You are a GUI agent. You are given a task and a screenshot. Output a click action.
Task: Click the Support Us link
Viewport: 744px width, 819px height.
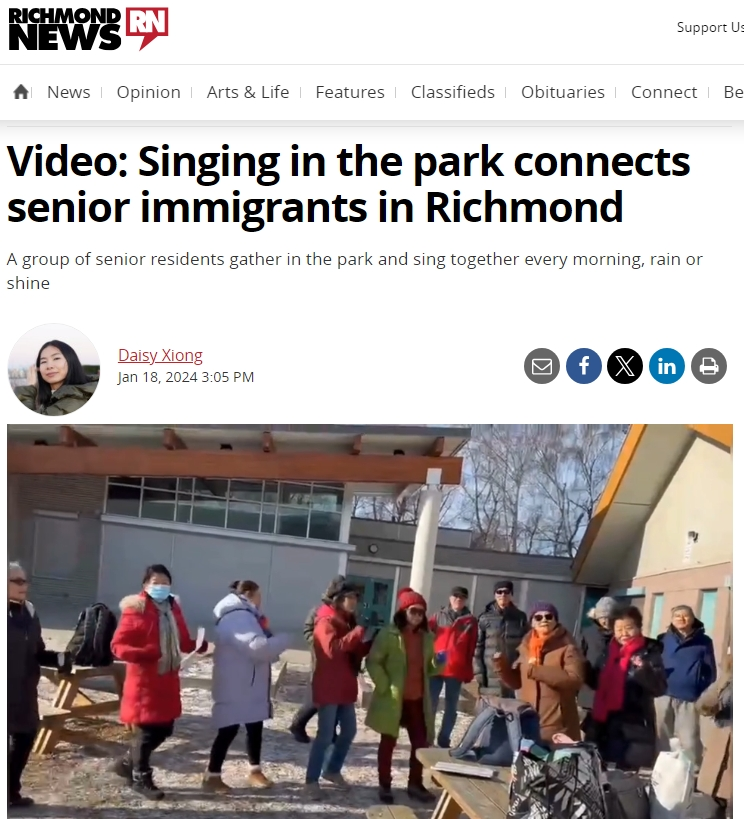click(x=710, y=27)
